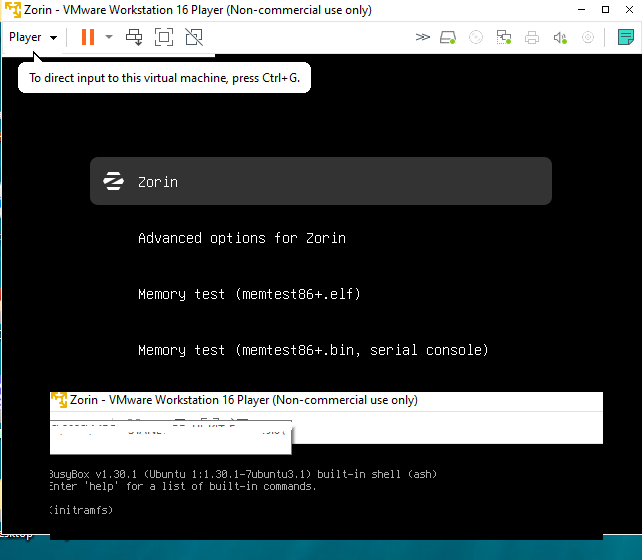Image resolution: width=642 pixels, height=560 pixels.
Task: Toggle Unity mode icon
Action: tap(194, 37)
